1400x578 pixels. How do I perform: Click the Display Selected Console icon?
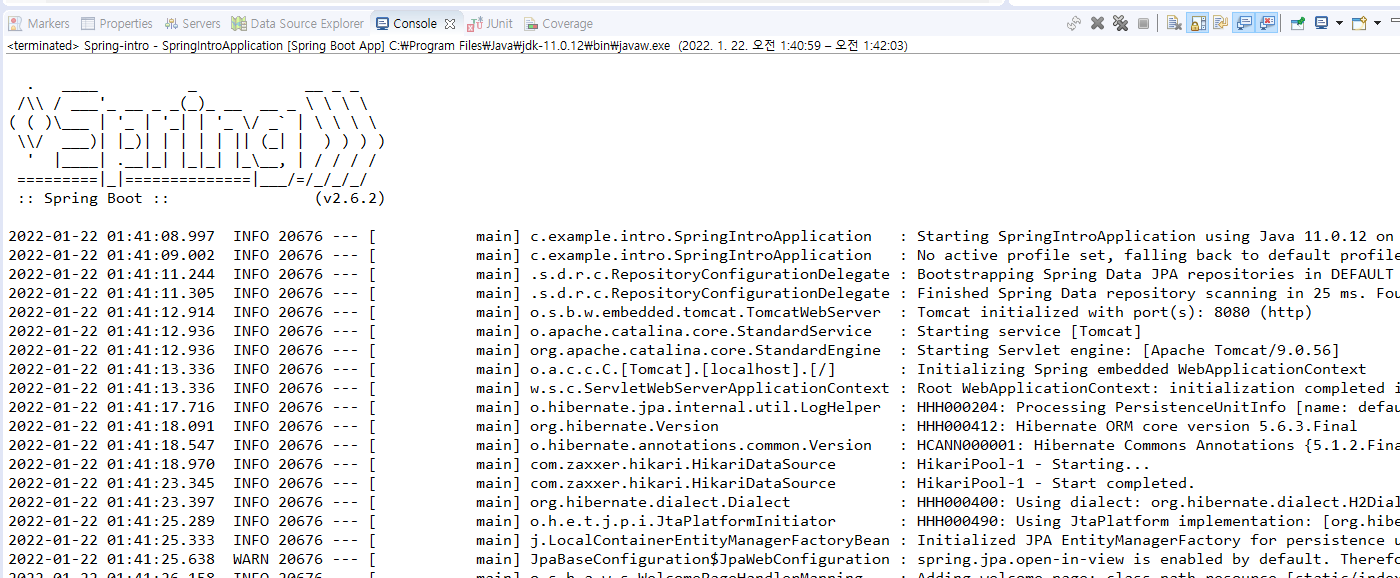pyautogui.click(x=1321, y=23)
